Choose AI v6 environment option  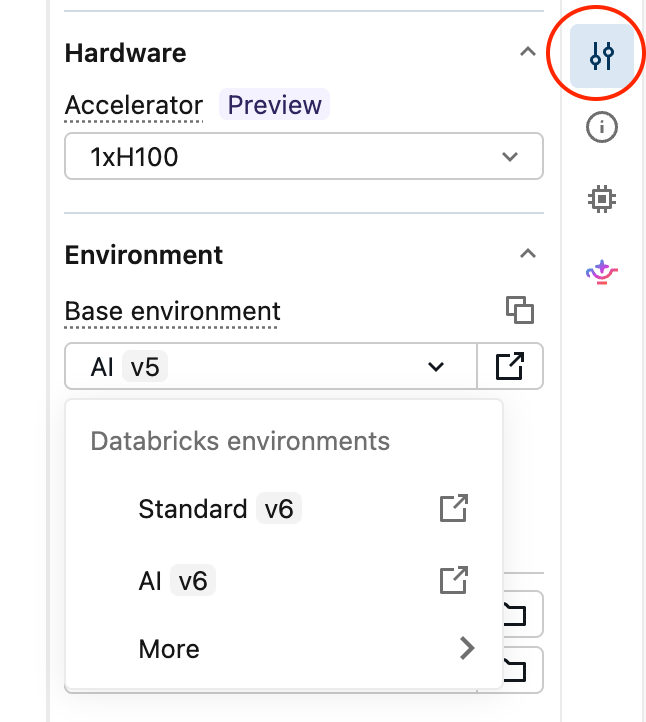284,580
